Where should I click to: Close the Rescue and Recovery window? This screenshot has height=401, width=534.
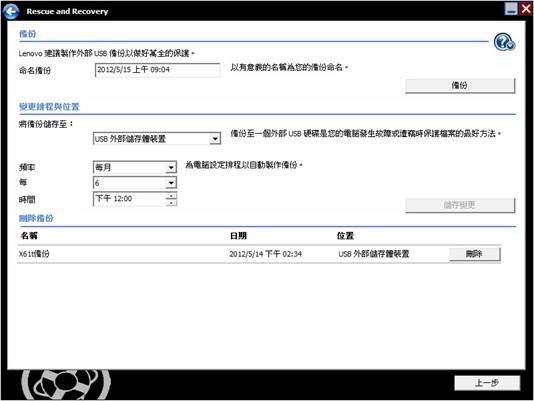[526, 9]
